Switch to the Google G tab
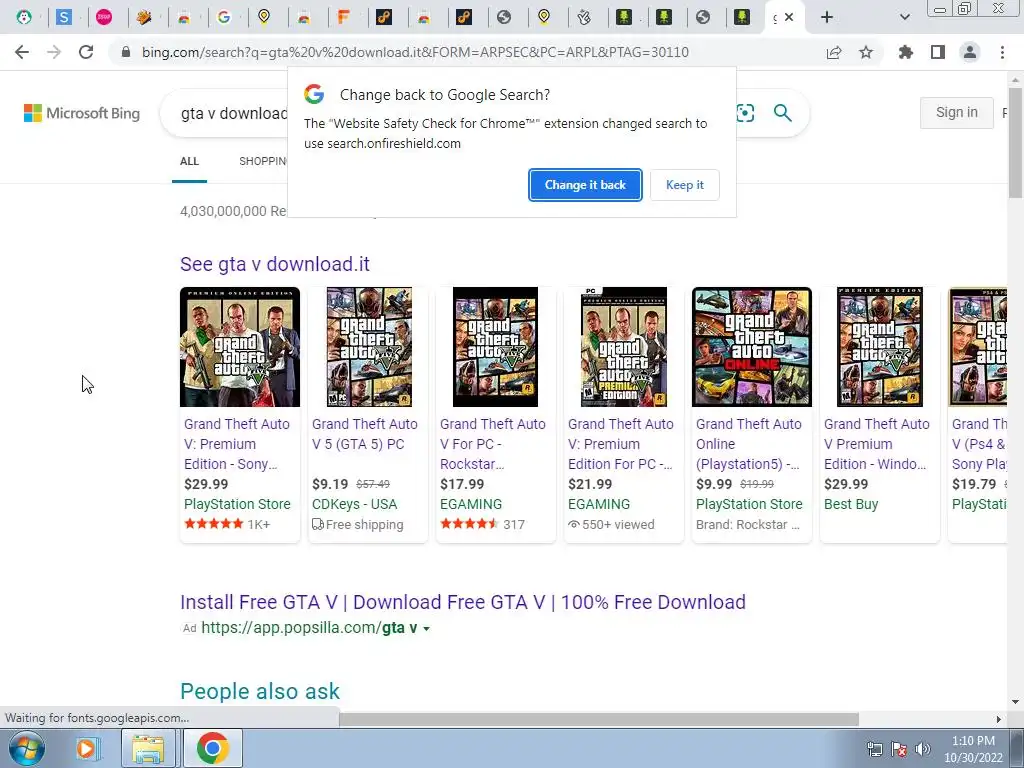Viewport: 1024px width, 768px height. (x=224, y=18)
